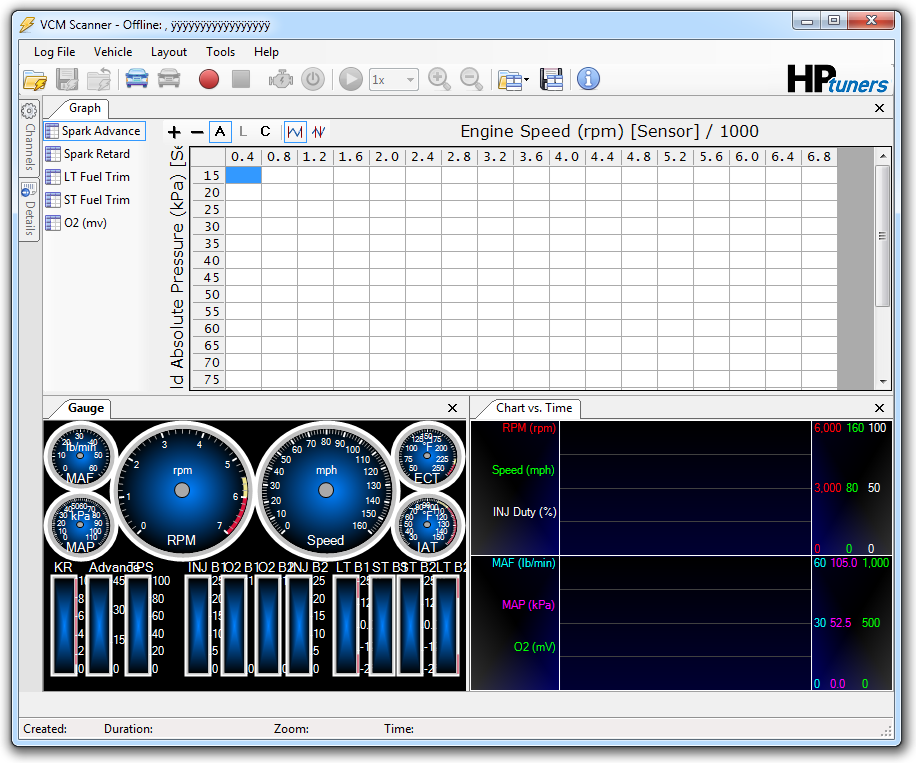The width and height of the screenshot is (916, 763).
Task: Click the blue connect to vehicle icon
Action: click(136, 79)
